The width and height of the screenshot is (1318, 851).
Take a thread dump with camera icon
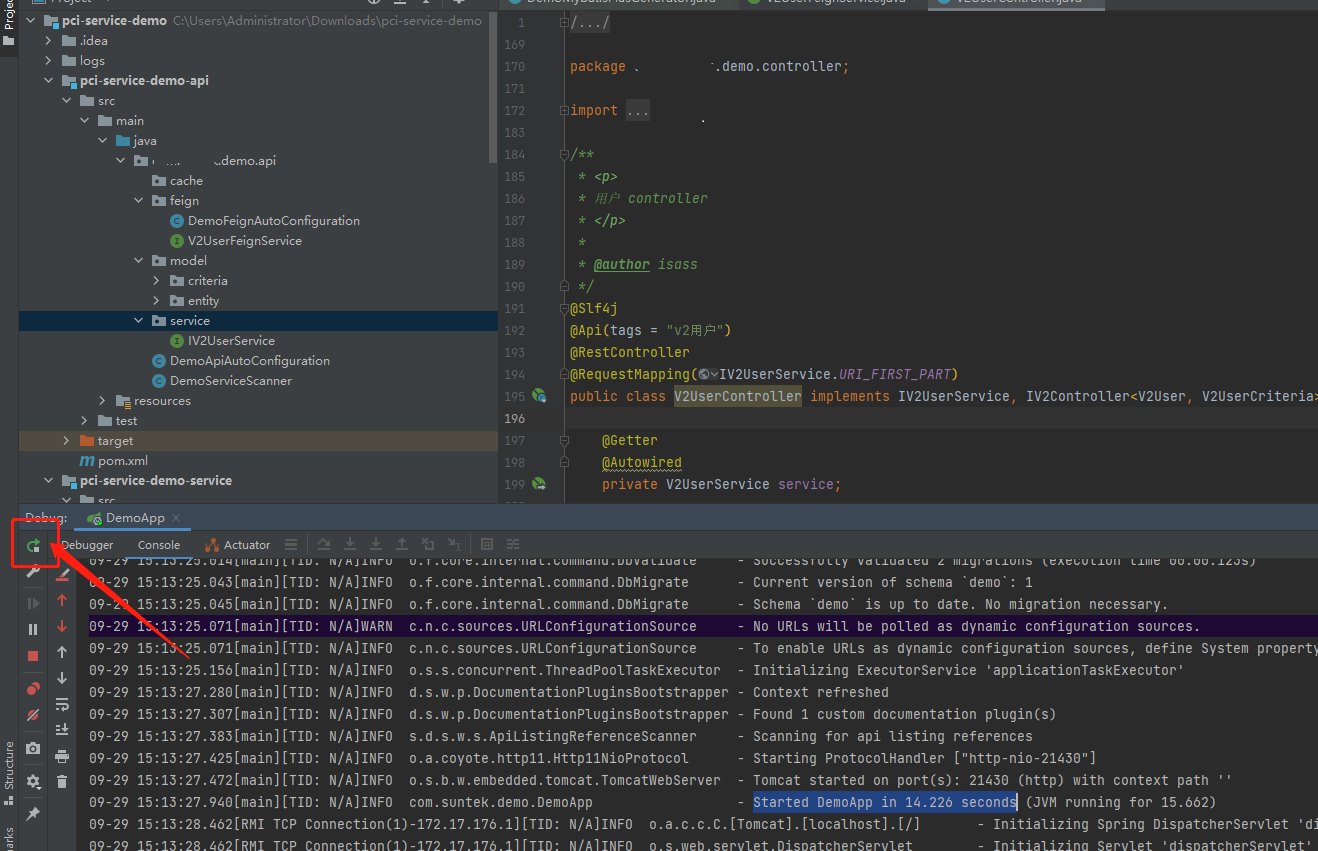click(x=33, y=748)
